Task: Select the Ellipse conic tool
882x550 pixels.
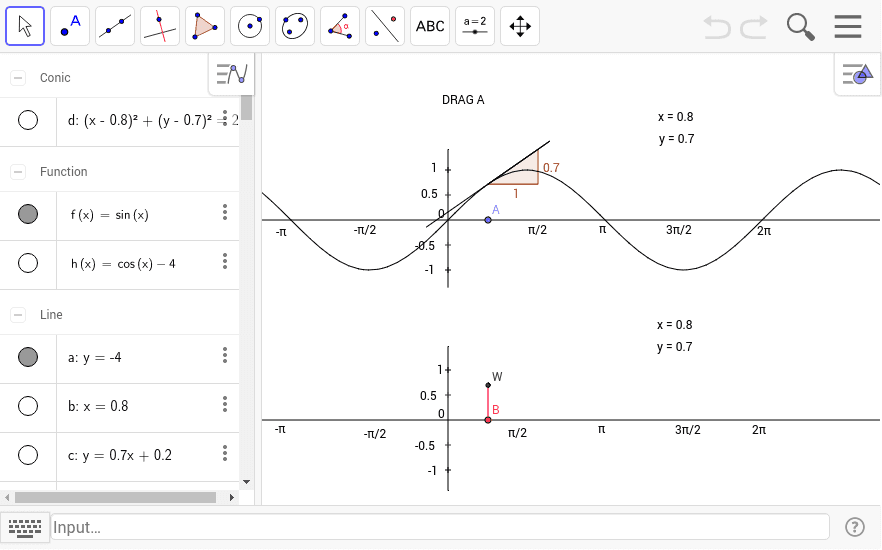Action: pos(295,26)
